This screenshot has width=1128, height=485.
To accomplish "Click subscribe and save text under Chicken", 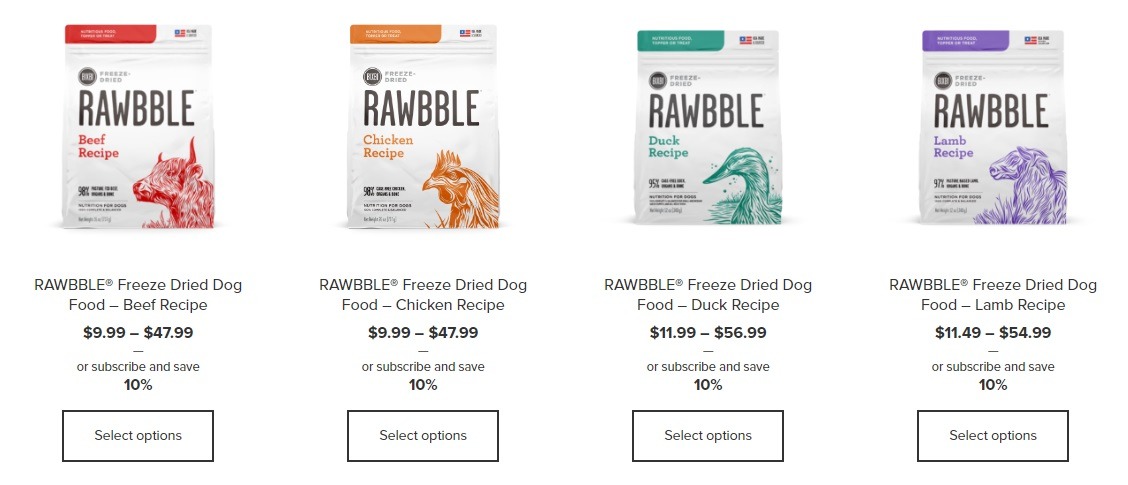I will coord(423,367).
